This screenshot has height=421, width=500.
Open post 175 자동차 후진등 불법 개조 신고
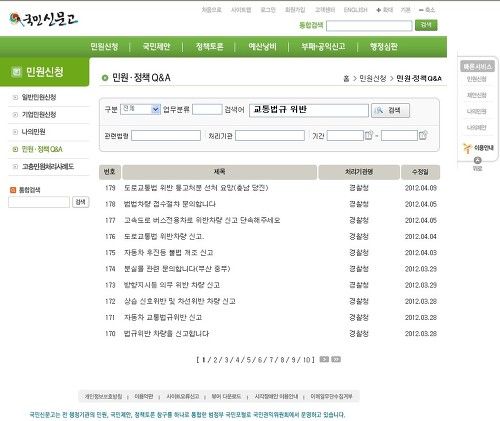(168, 253)
